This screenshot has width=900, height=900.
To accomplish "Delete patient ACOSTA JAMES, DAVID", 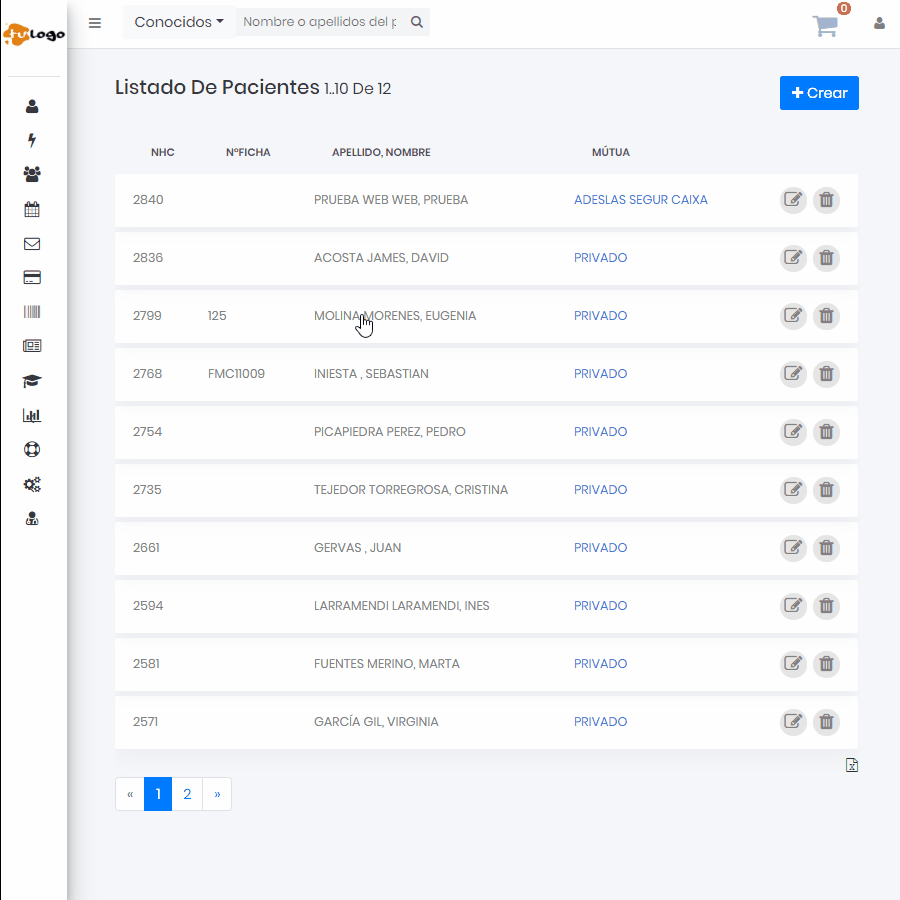I will click(x=826, y=258).
